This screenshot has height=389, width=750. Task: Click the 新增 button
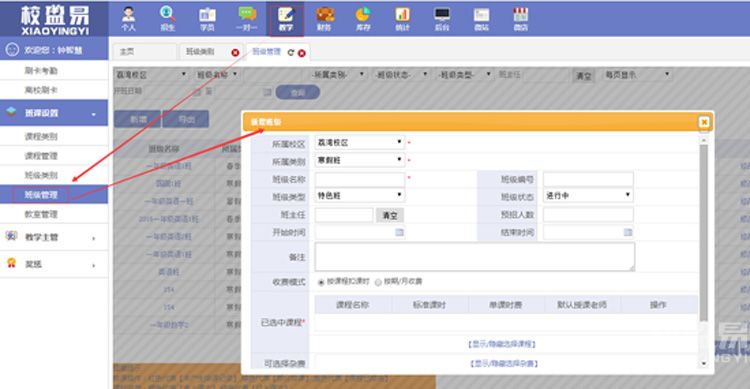pos(138,119)
